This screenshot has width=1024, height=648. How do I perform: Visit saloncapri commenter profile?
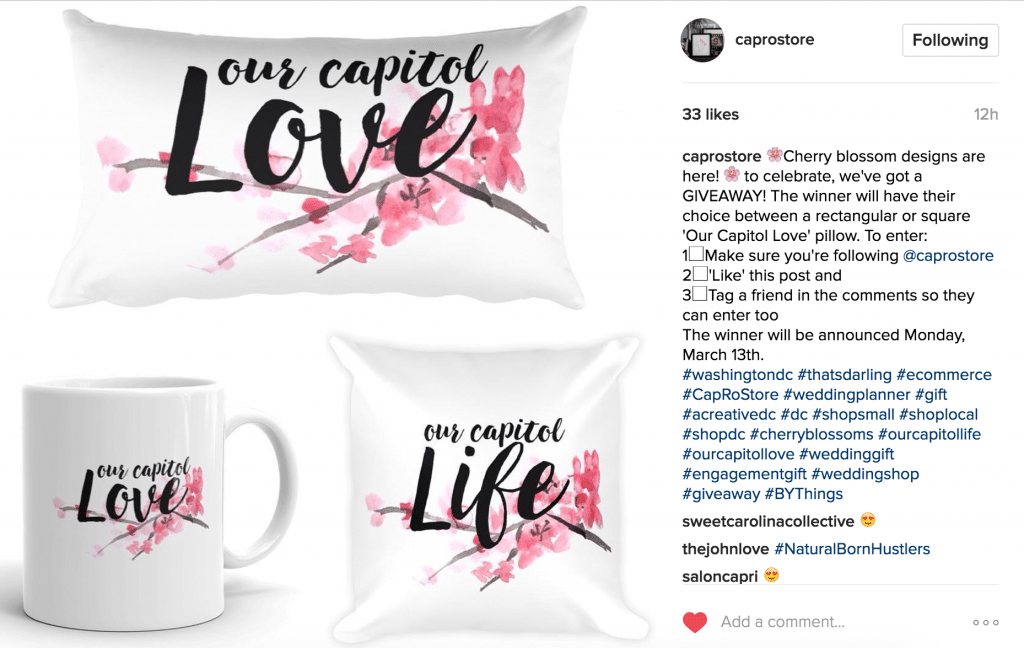click(x=720, y=576)
